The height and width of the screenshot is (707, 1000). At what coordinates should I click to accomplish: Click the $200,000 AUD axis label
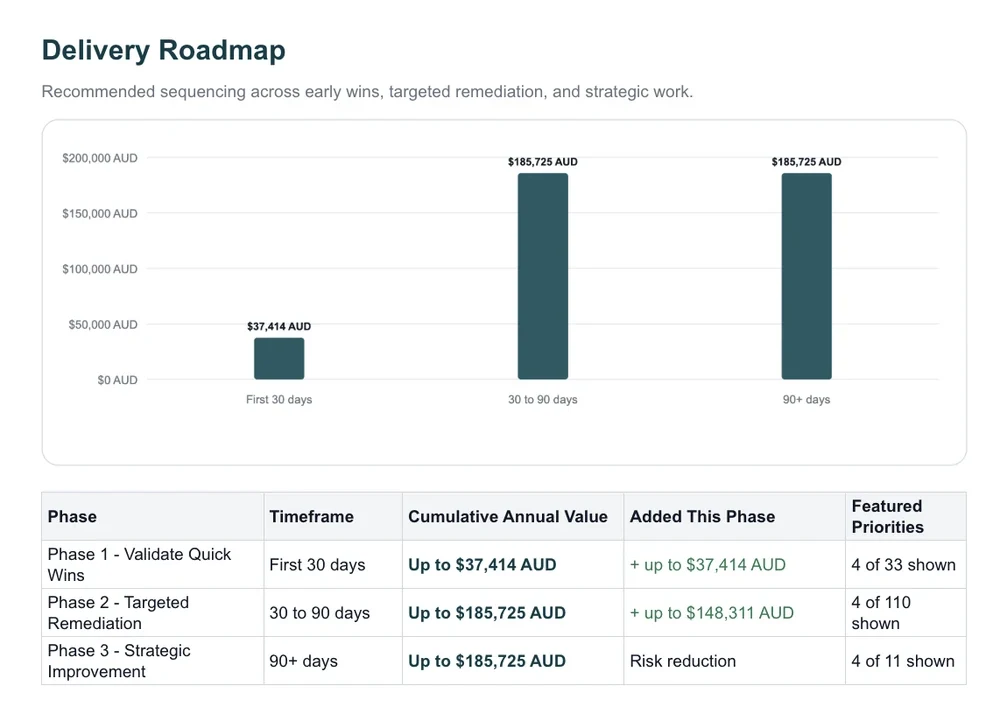99,158
